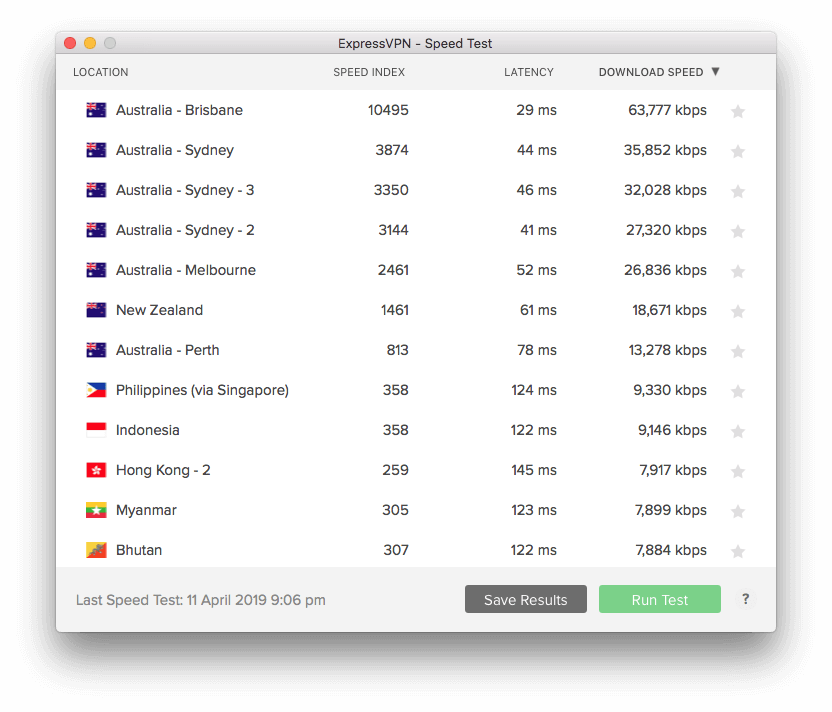This screenshot has height=712, width=832.
Task: Sort by Location column header
Action: (x=101, y=72)
